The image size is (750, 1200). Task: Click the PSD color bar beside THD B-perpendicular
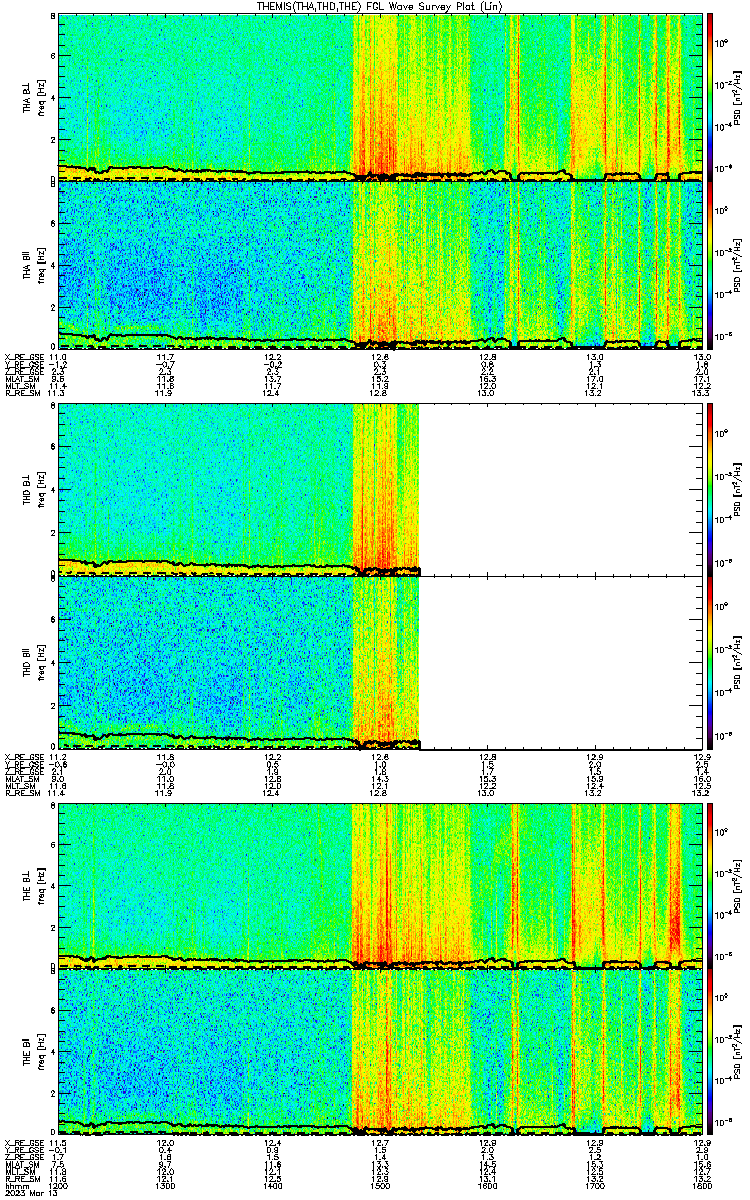710,488
